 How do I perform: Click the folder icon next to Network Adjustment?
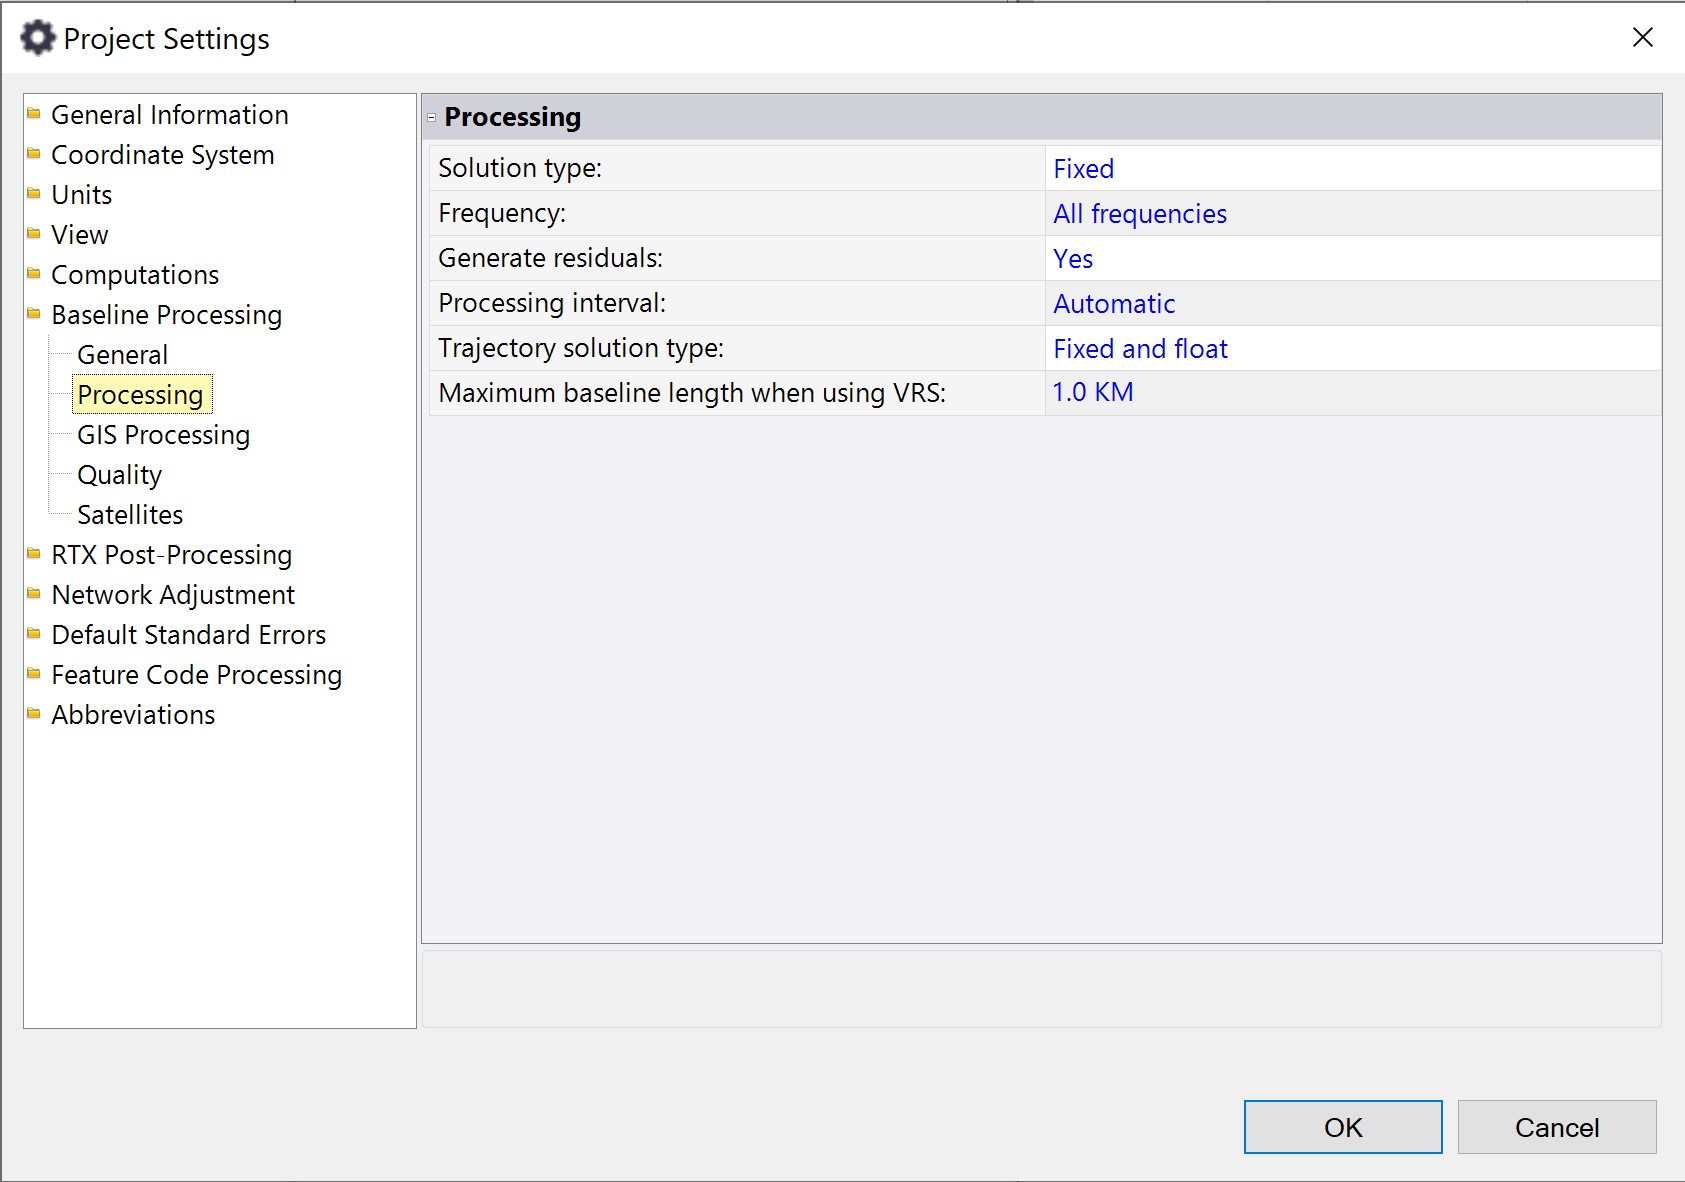pyautogui.click(x=34, y=594)
